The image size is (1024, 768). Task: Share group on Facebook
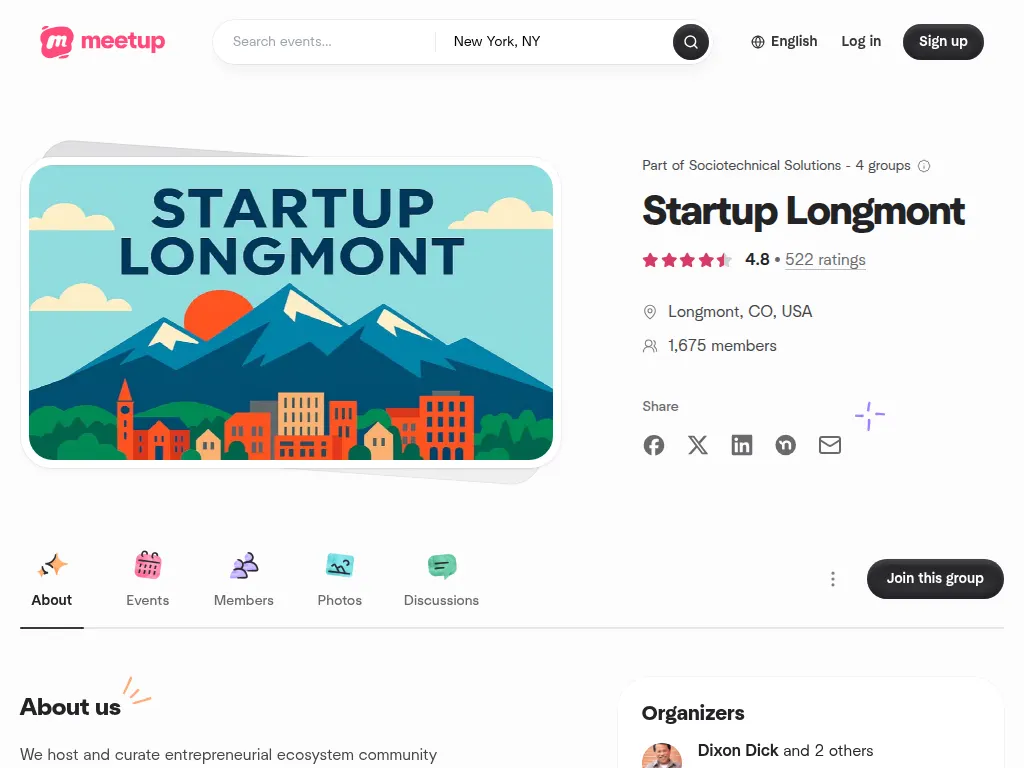(x=654, y=445)
